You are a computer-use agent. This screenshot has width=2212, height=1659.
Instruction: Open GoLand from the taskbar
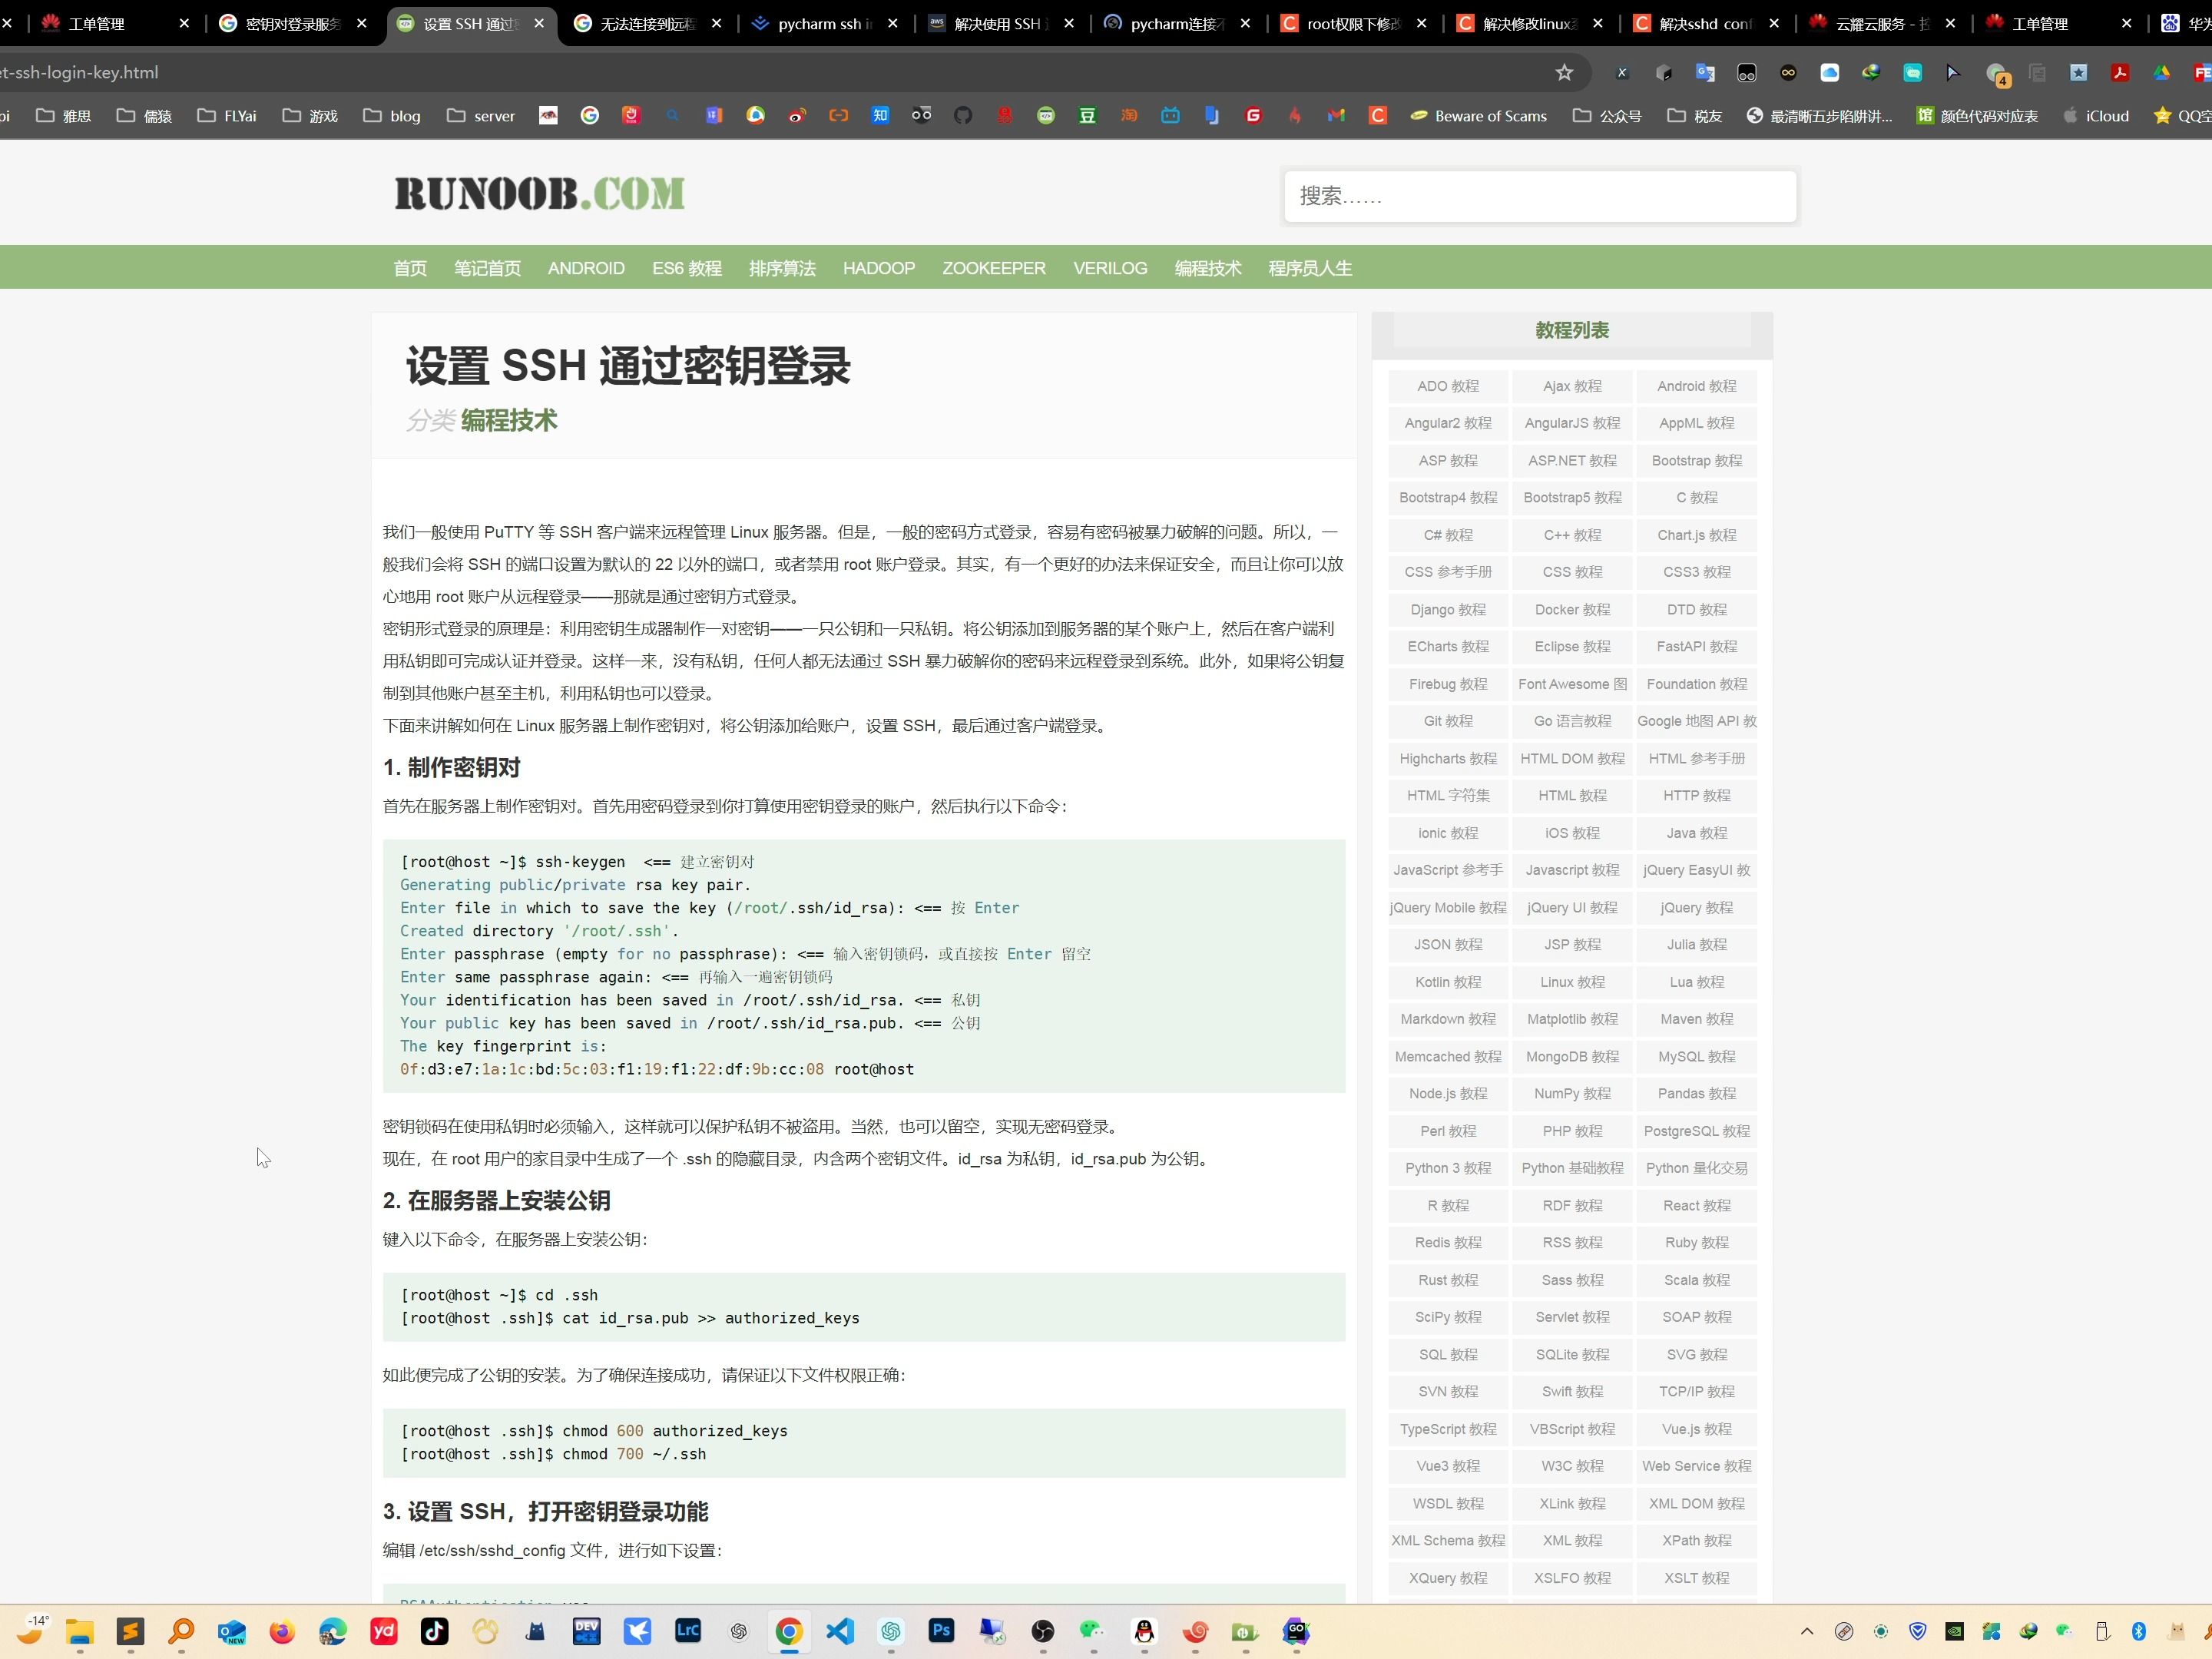point(1296,1632)
